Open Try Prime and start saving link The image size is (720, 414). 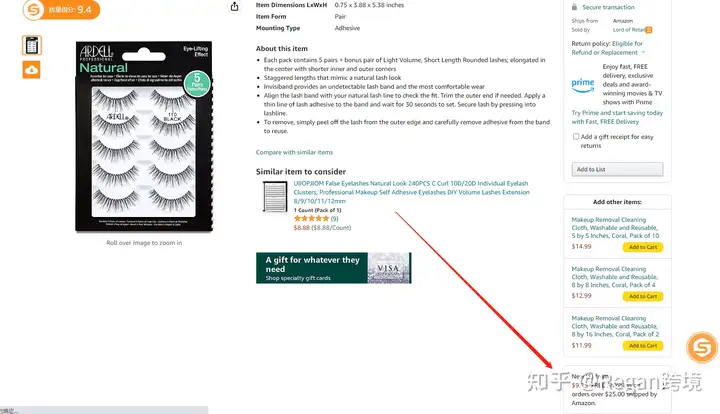[x=617, y=117]
